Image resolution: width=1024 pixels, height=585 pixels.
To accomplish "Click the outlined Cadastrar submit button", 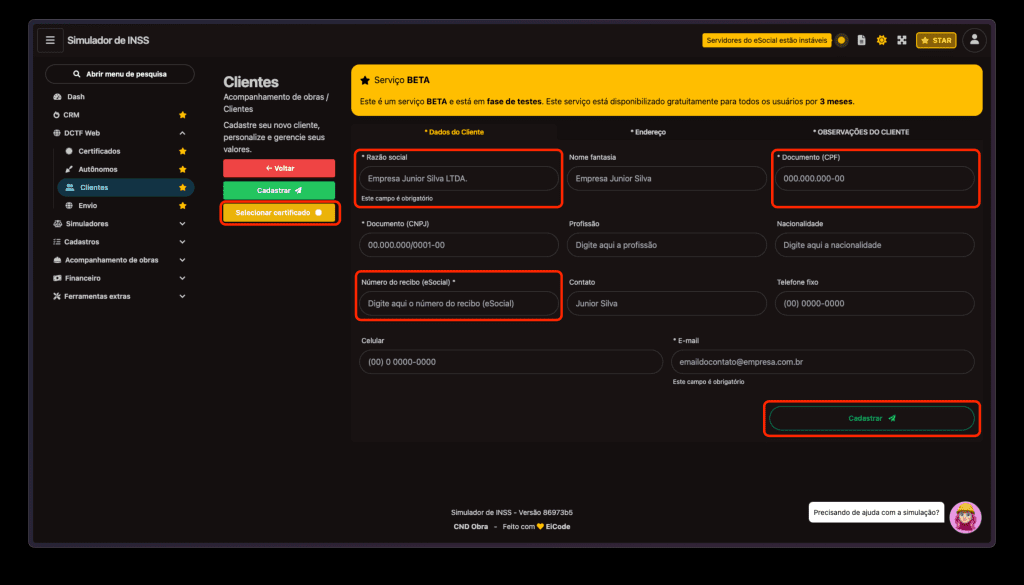I will pos(872,419).
